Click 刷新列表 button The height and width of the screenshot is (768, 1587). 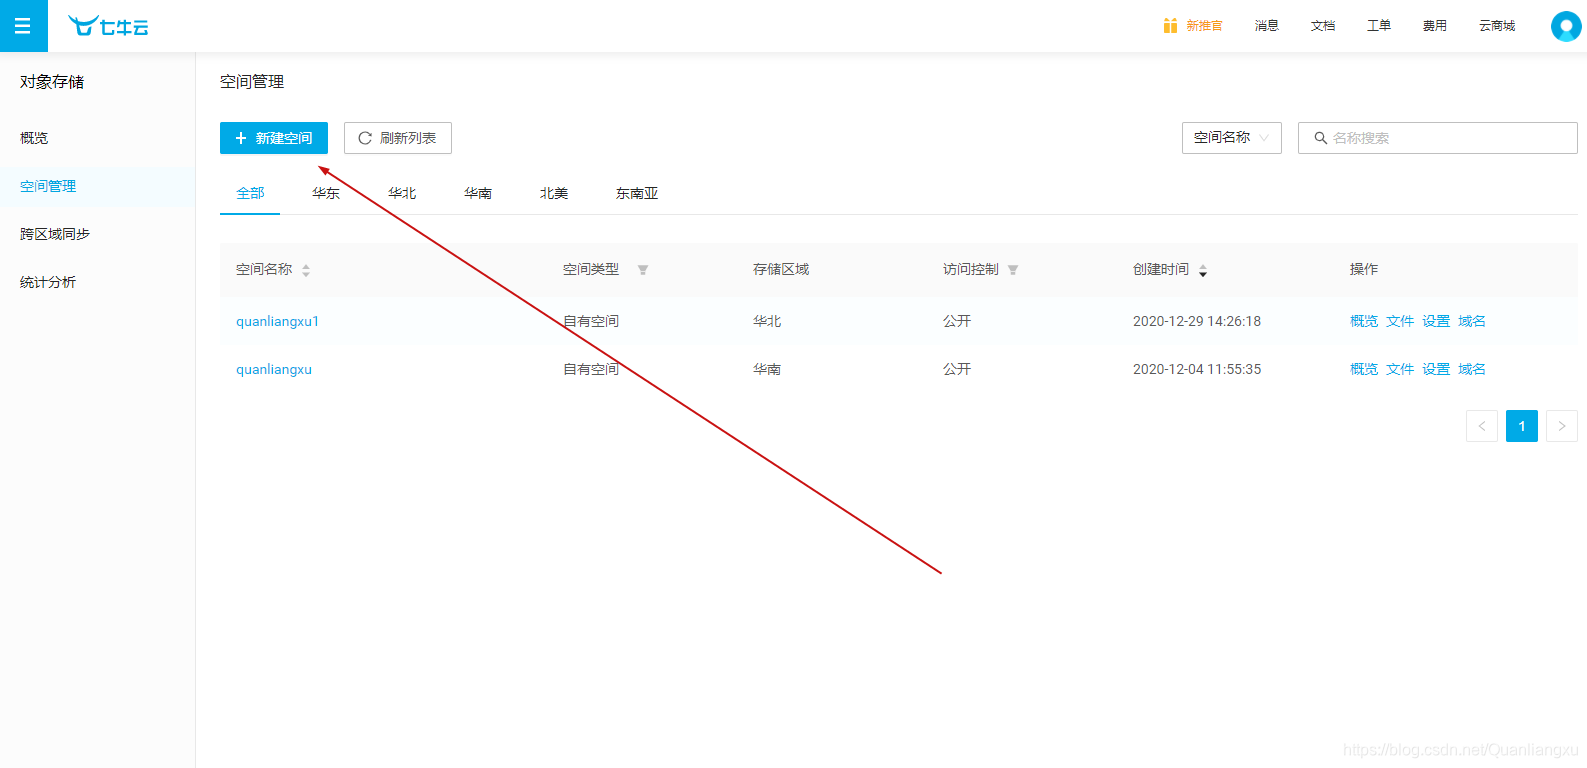point(398,138)
